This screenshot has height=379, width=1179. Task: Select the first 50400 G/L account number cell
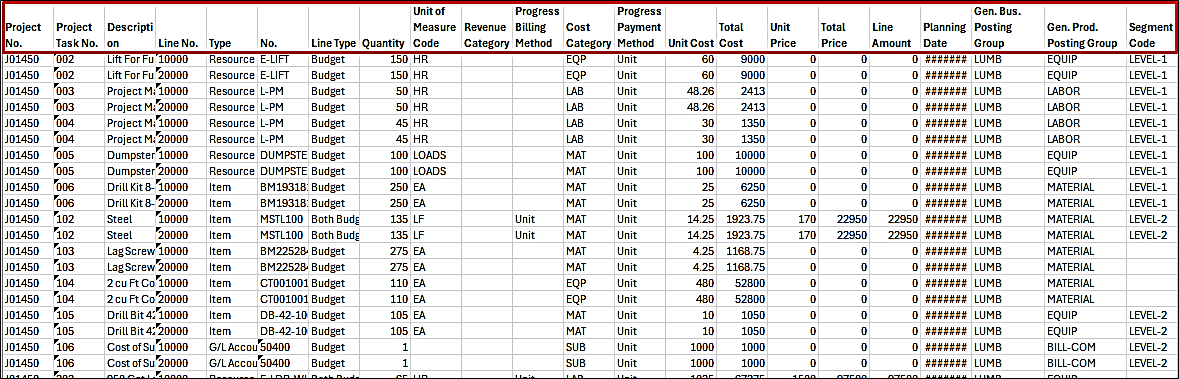[x=283, y=346]
